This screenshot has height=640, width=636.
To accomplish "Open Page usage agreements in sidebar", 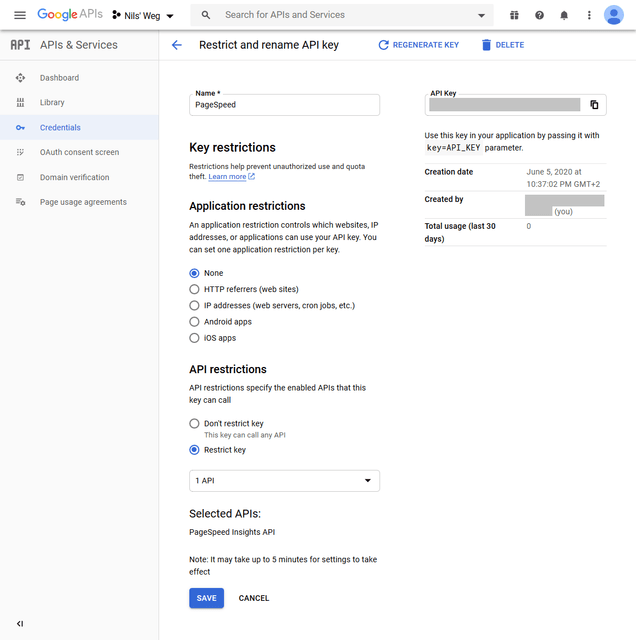I will click(x=79, y=202).
